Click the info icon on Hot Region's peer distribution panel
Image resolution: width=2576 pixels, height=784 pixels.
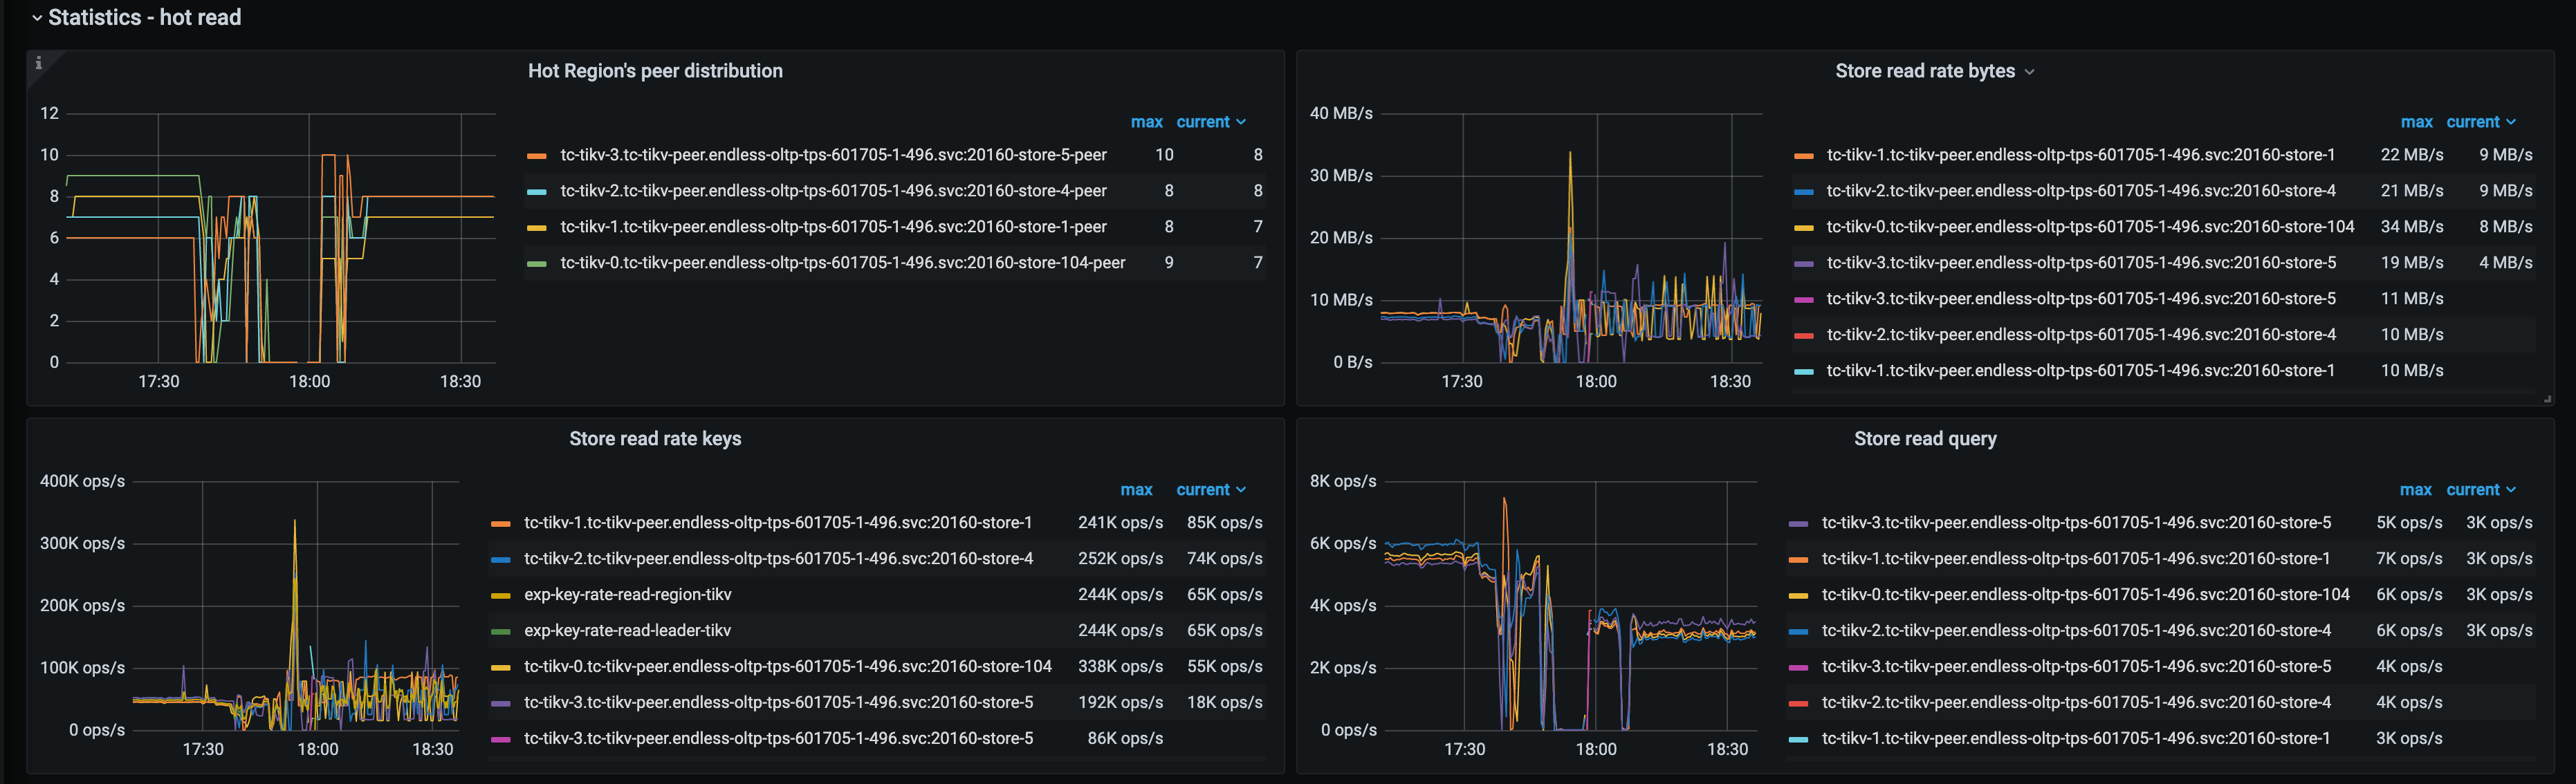click(x=39, y=62)
